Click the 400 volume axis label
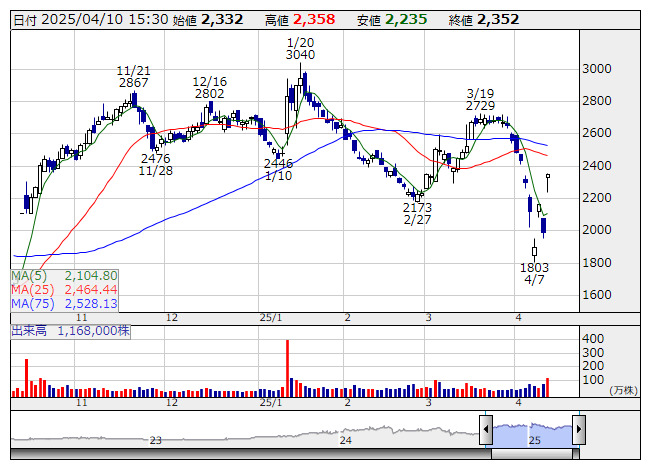Screen dimensions: 653x470 coord(593,338)
